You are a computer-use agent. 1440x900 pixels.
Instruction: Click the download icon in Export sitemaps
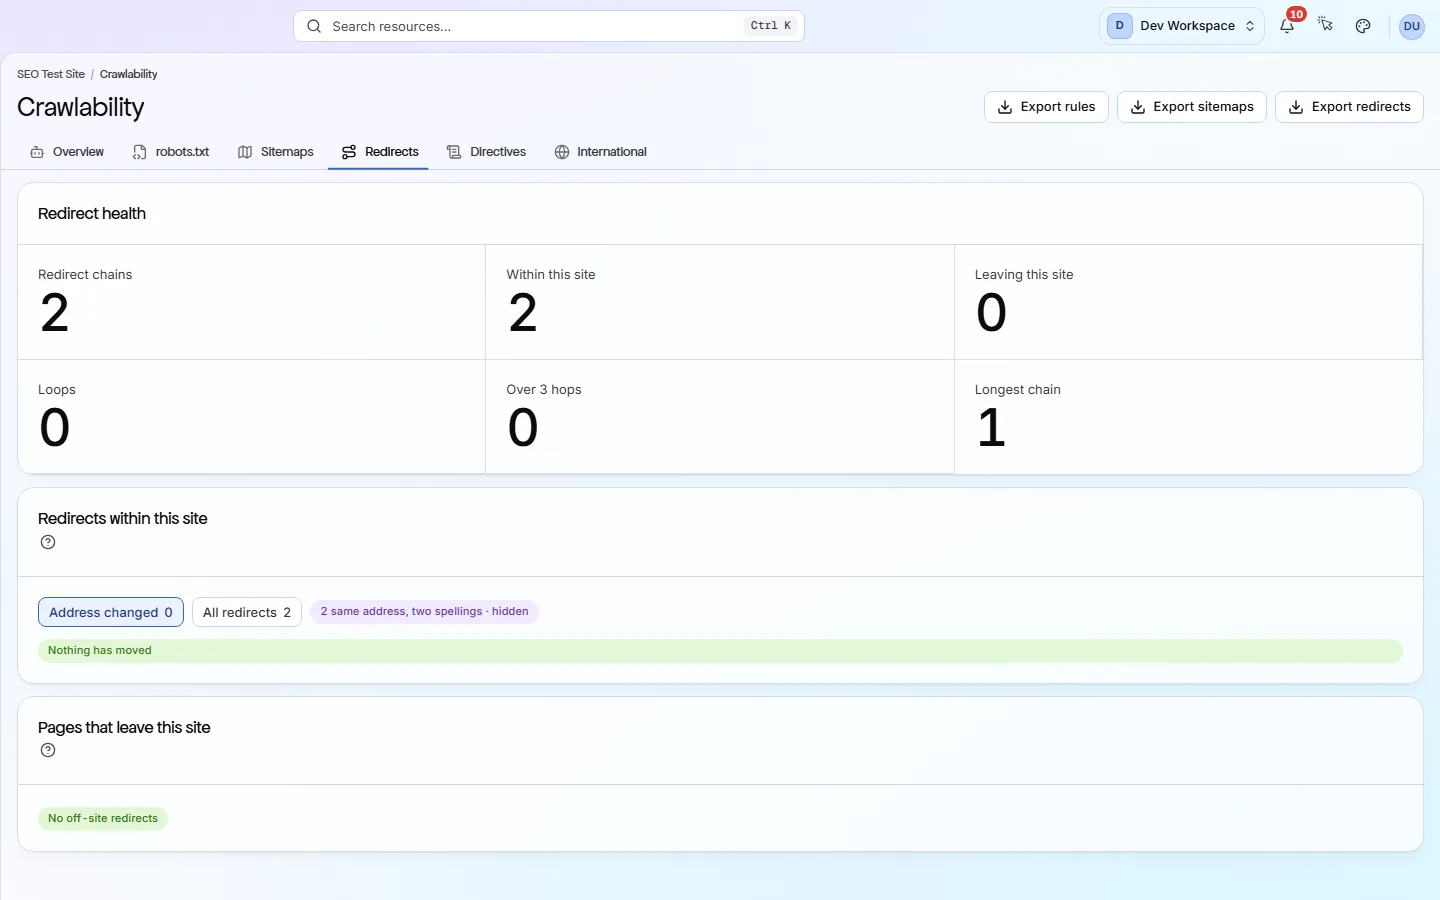pos(1138,107)
